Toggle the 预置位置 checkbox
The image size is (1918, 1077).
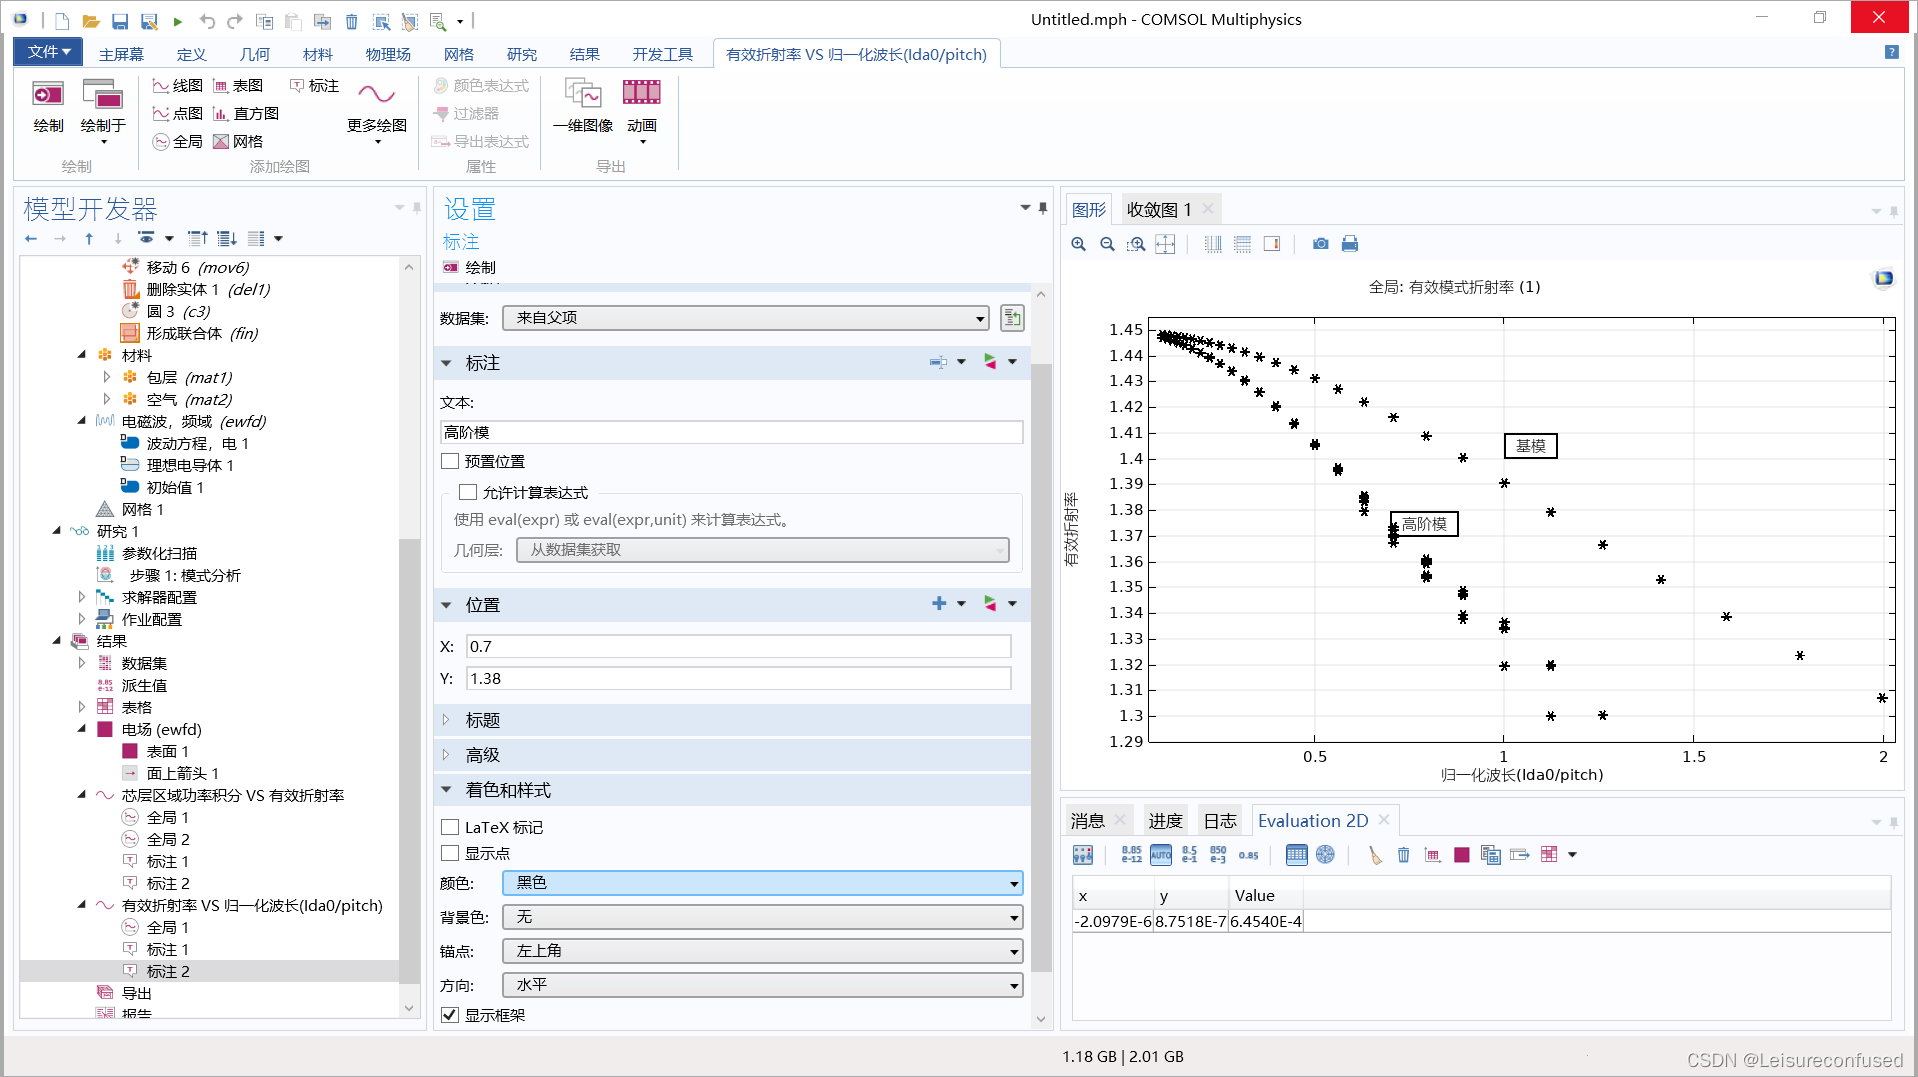coord(450,462)
